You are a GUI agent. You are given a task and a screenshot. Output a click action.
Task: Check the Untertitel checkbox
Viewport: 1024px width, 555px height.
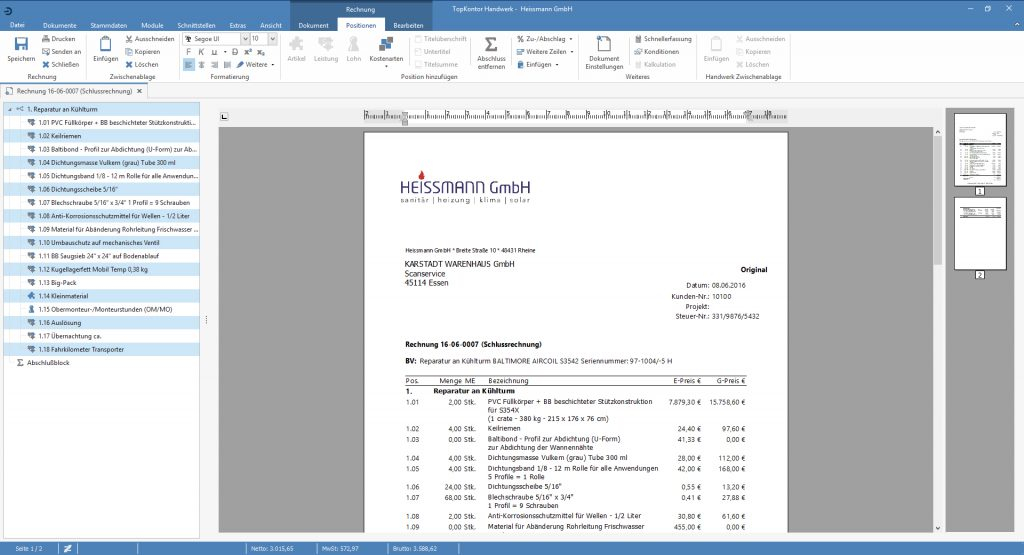(x=418, y=51)
